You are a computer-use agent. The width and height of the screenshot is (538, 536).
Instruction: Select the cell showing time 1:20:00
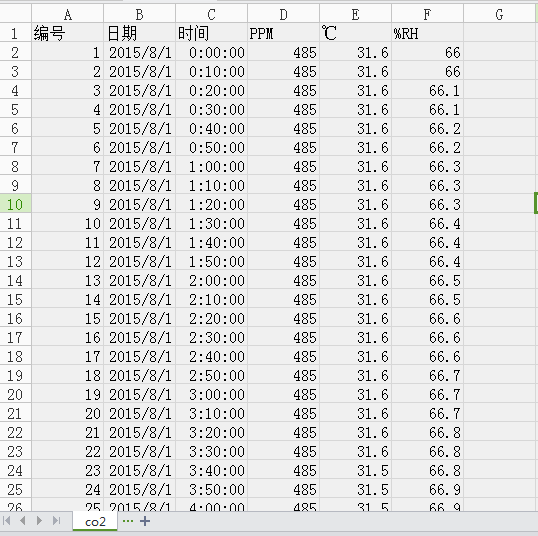point(211,205)
